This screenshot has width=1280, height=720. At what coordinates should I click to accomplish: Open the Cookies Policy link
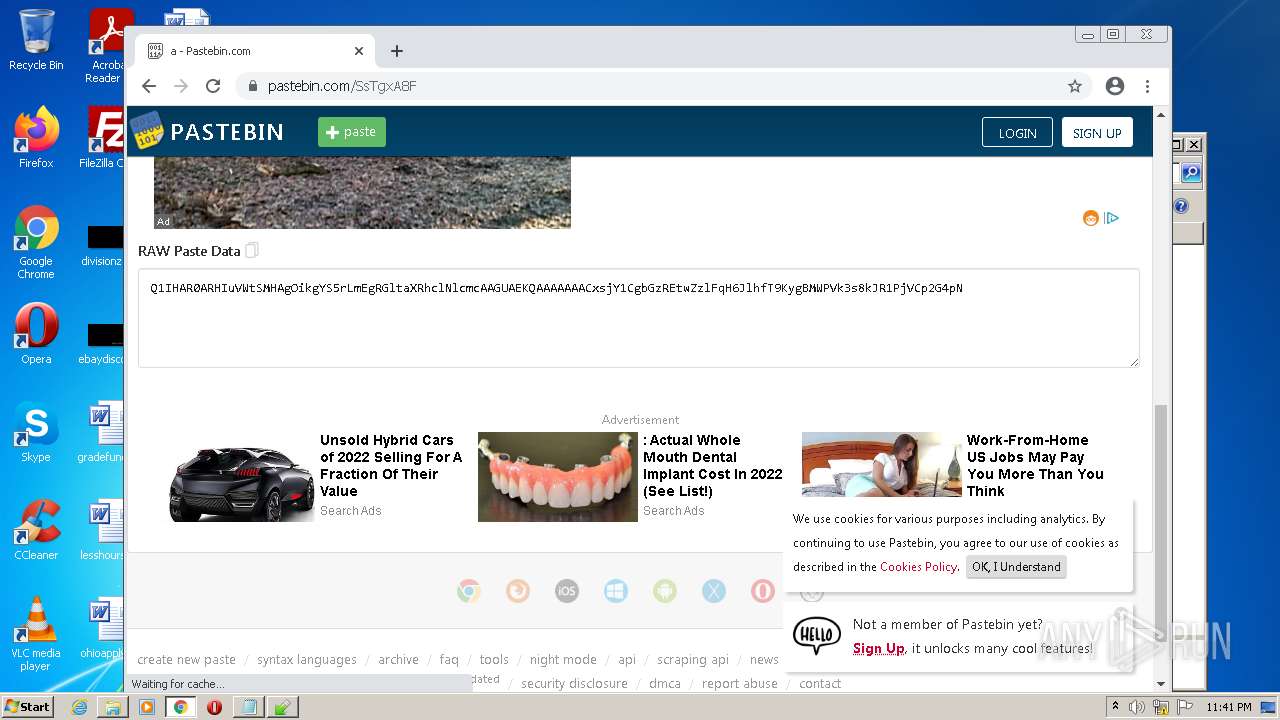(x=918, y=567)
